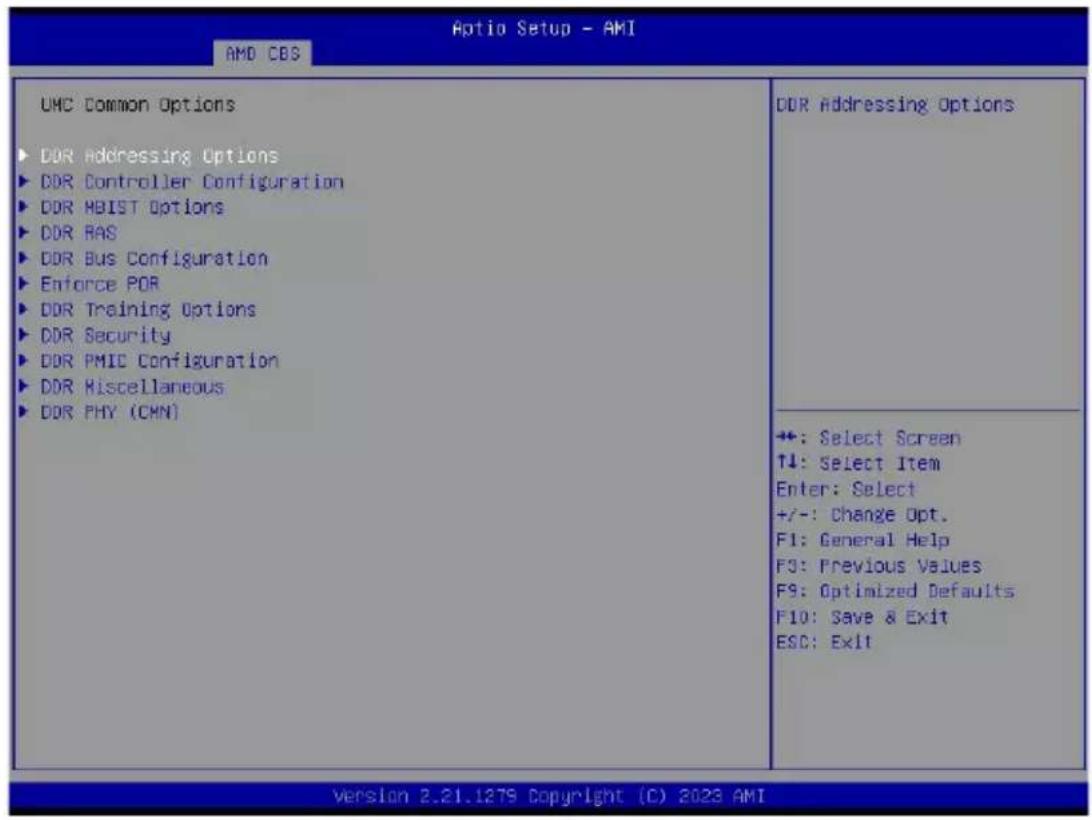
Task: Click the Select Screen key hint
Action: coord(868,438)
